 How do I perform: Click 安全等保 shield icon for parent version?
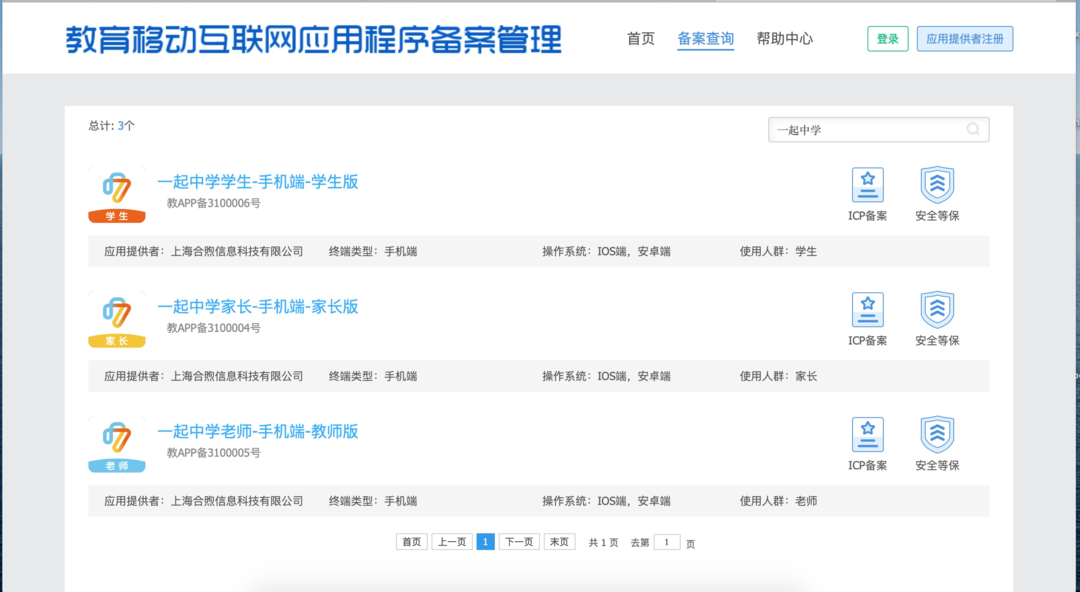(x=937, y=310)
